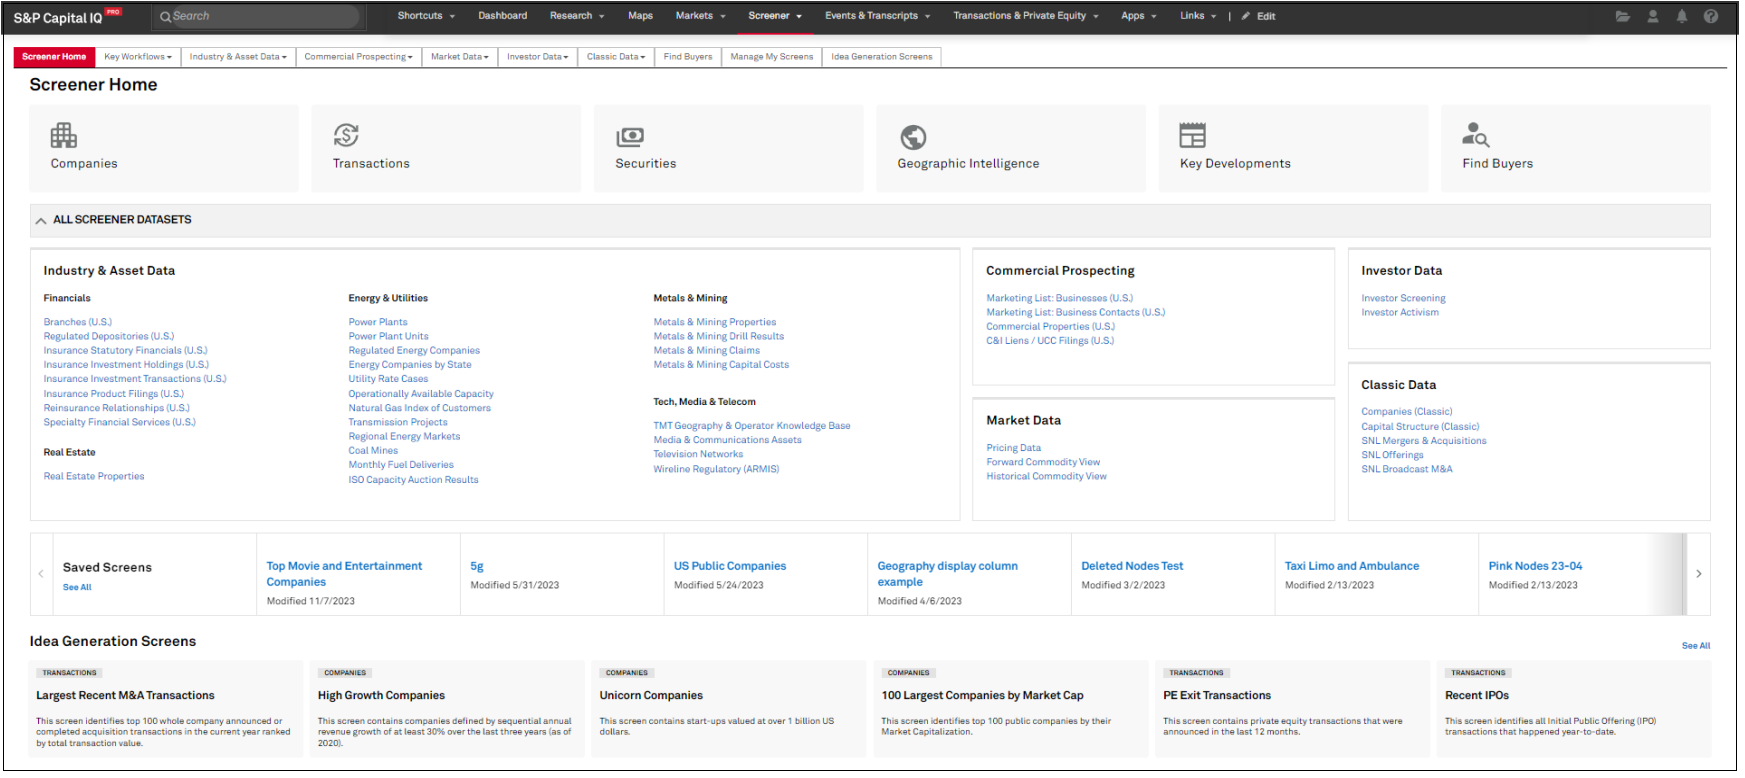Click the Companies building icon
Screen dimensions: 1745x778
click(64, 135)
